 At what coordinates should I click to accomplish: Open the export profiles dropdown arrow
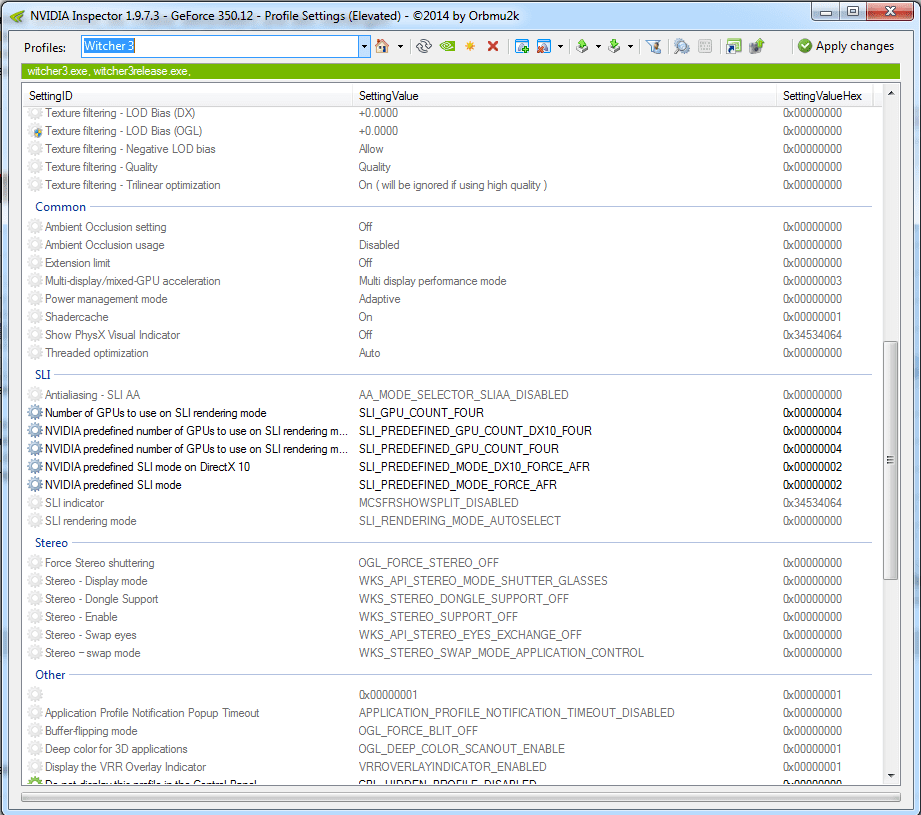pos(598,46)
